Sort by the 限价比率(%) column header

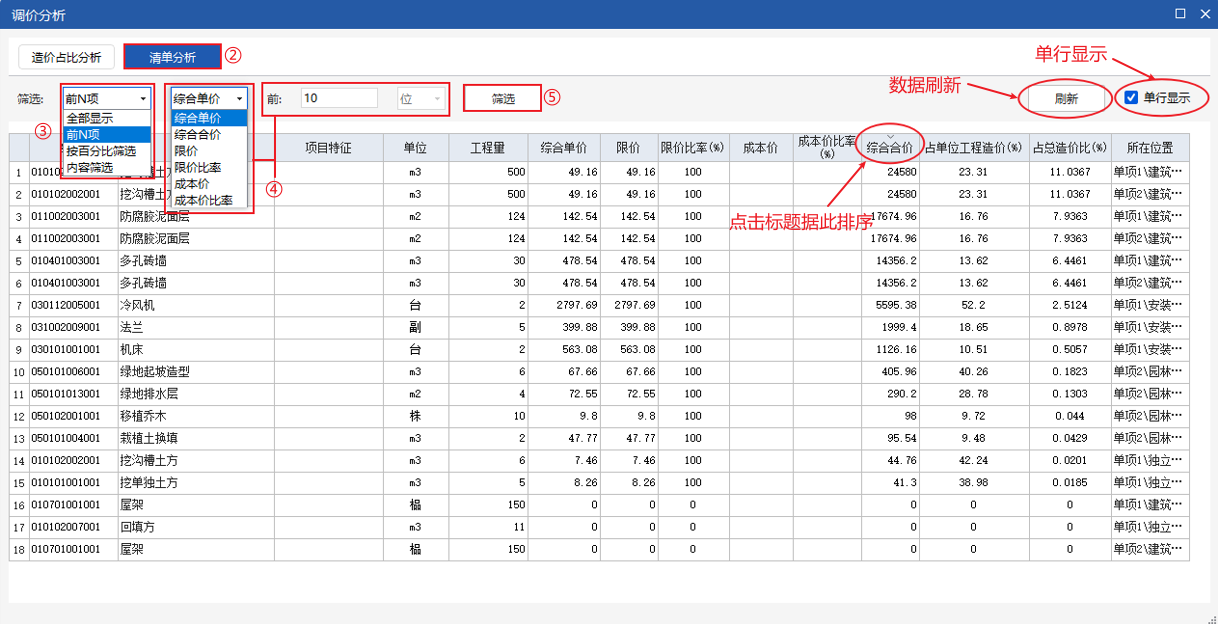pyautogui.click(x=693, y=148)
